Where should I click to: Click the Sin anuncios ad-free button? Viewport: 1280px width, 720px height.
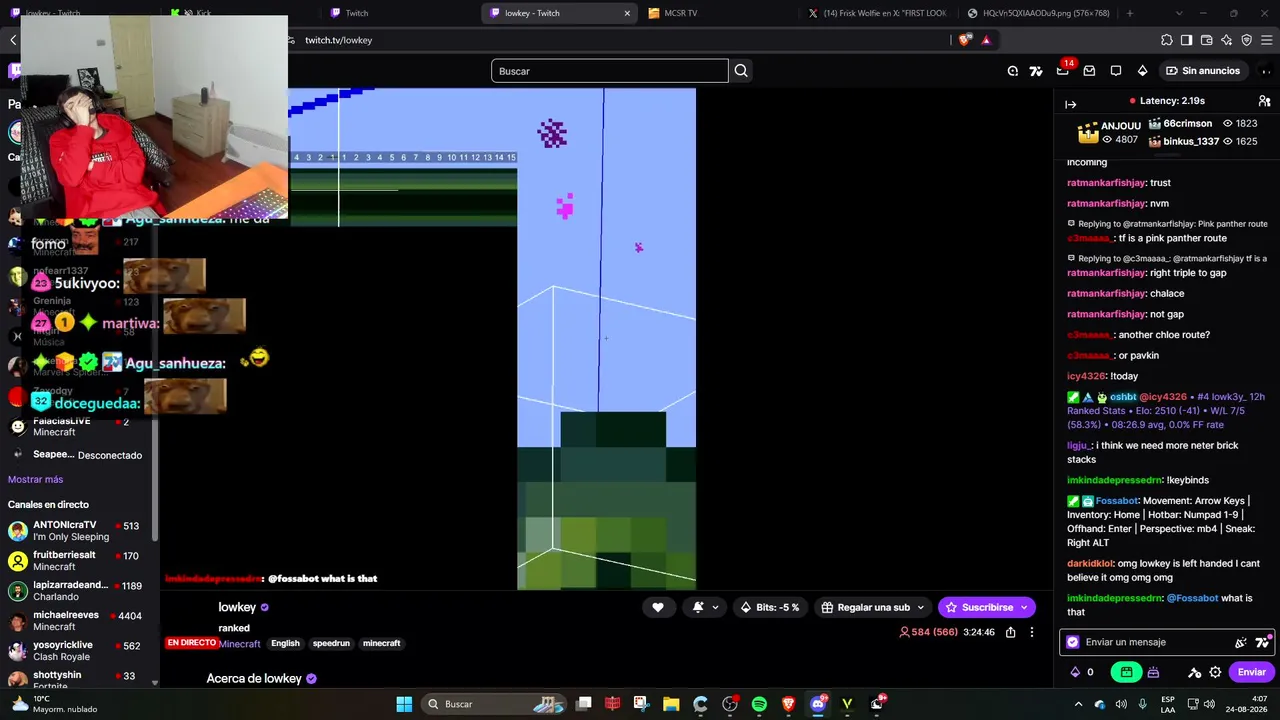tap(1203, 71)
